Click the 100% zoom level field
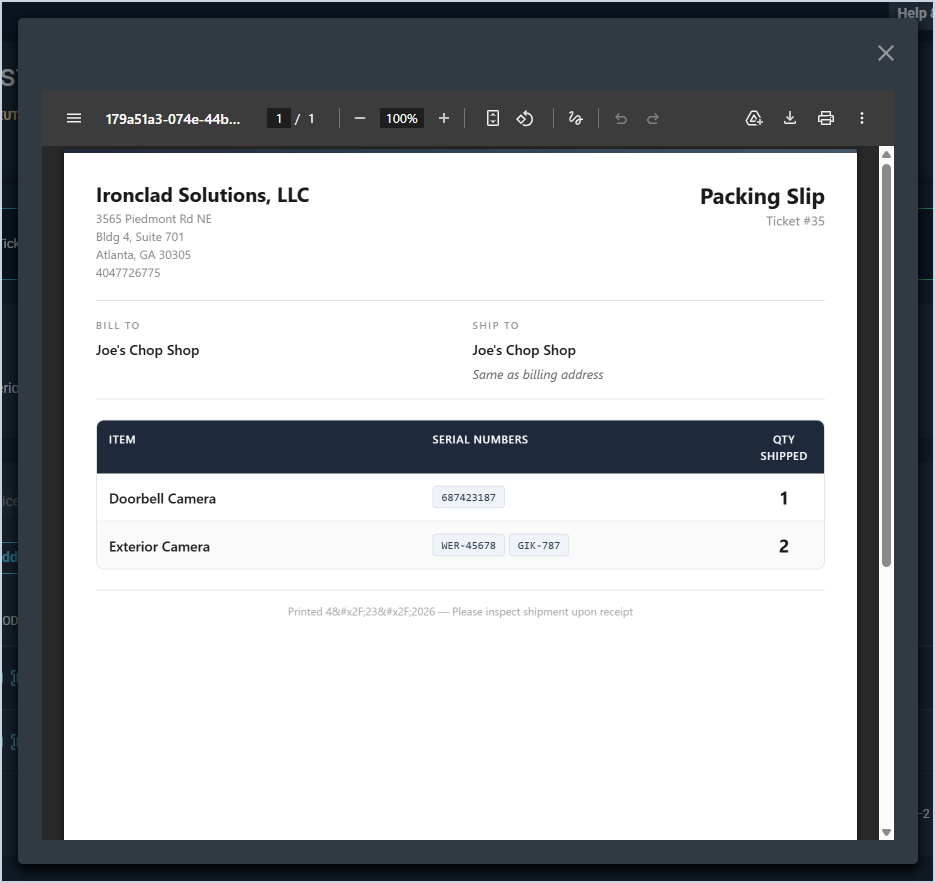Screen dimensions: 935x883 (402, 118)
